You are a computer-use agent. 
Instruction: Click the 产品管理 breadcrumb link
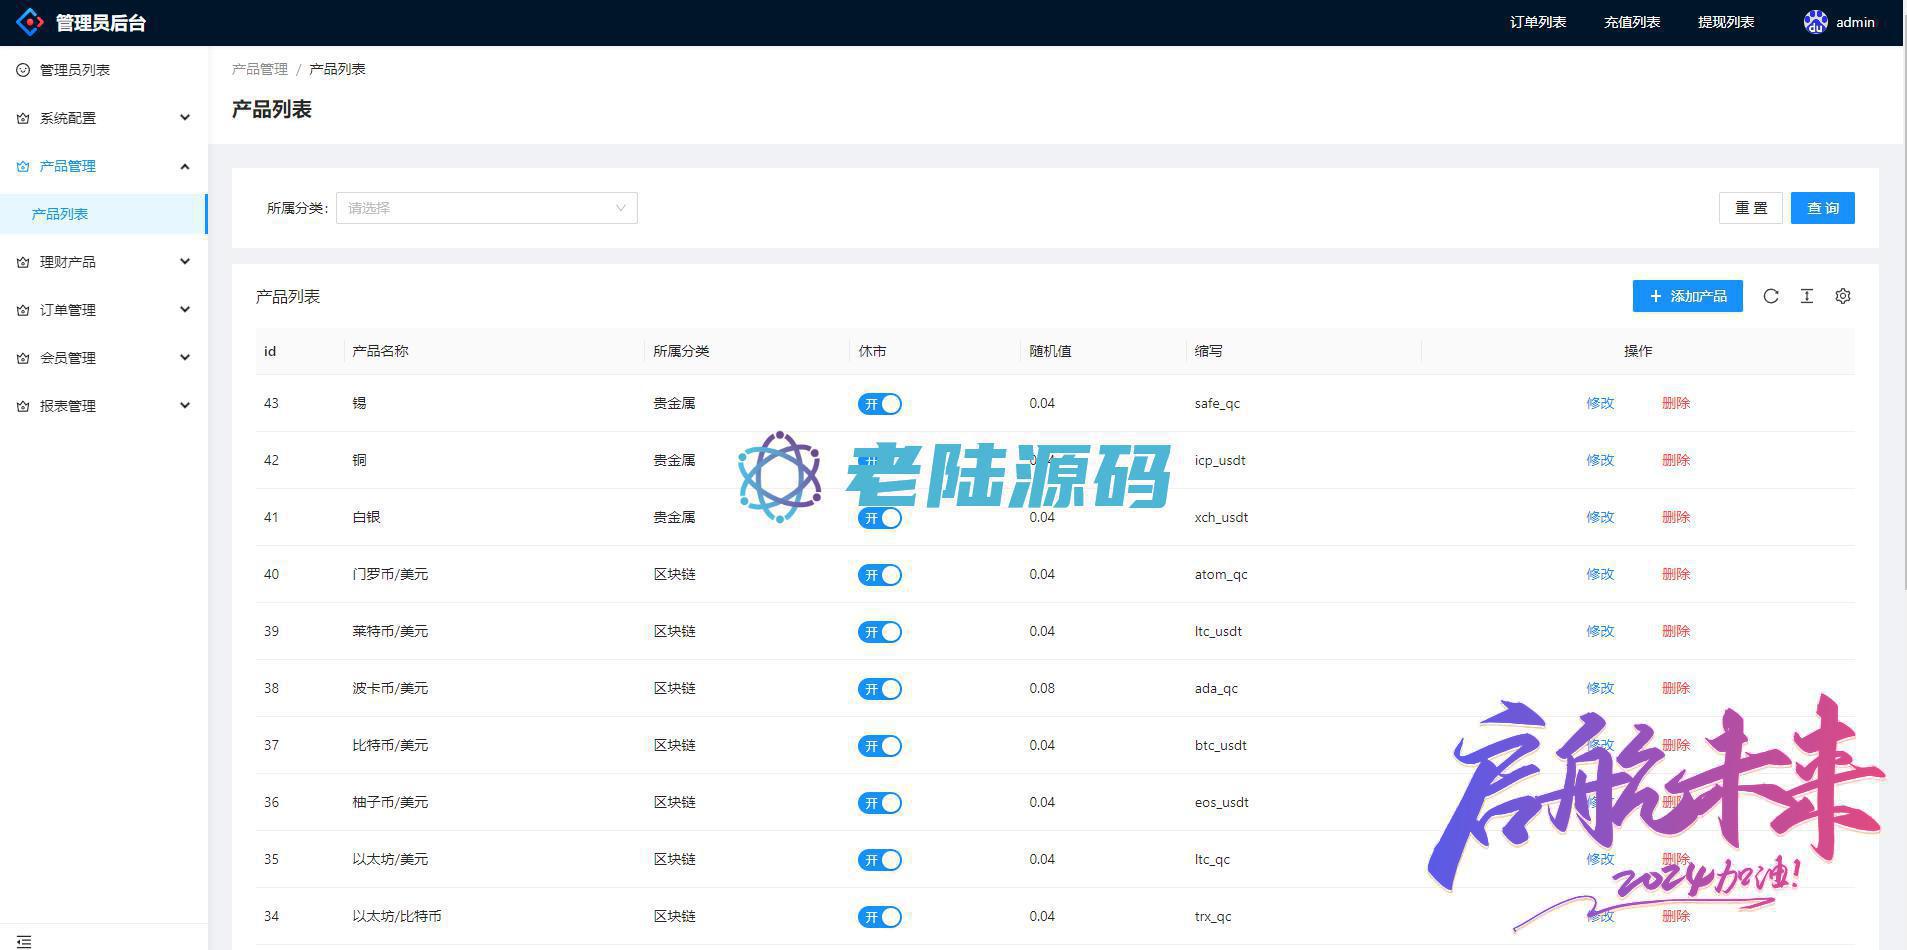point(260,69)
